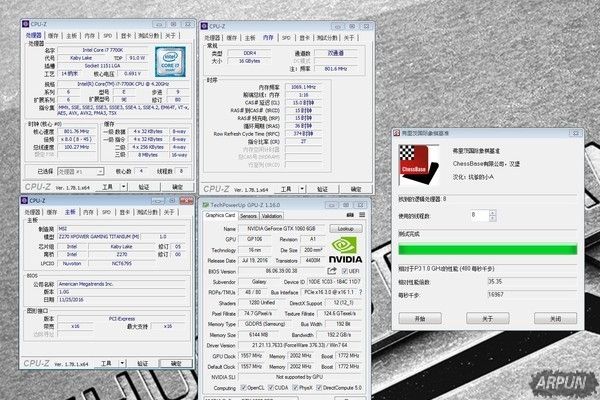Click the CPU-Z title icon in the memory window
The image size is (600, 400).
[x=204, y=26]
